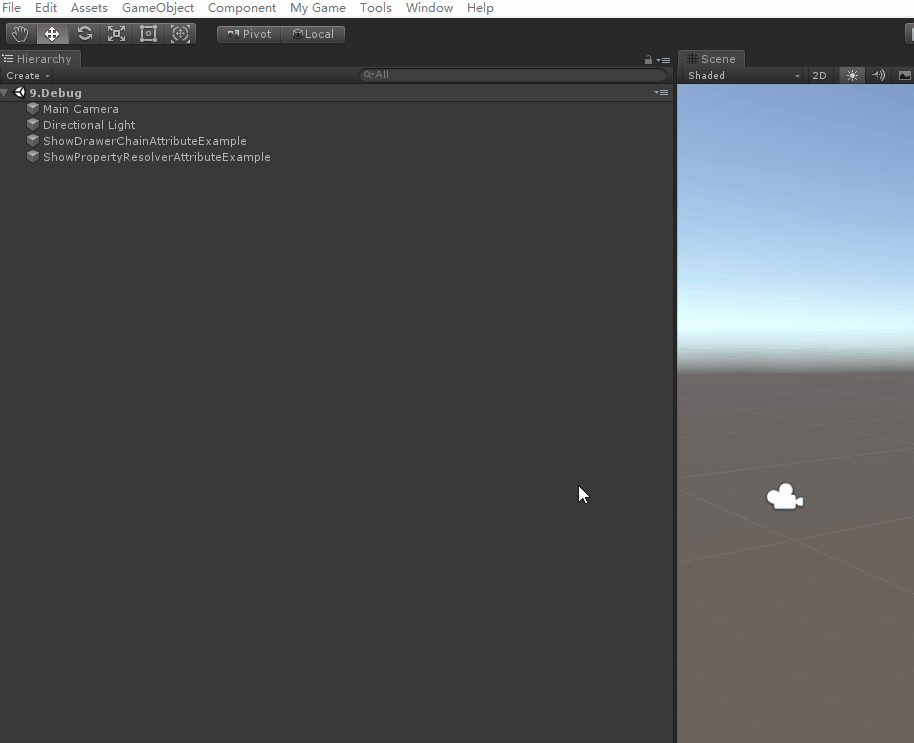The width and height of the screenshot is (914, 743).
Task: Click the camera gizmo in Scene view
Action: point(785,497)
